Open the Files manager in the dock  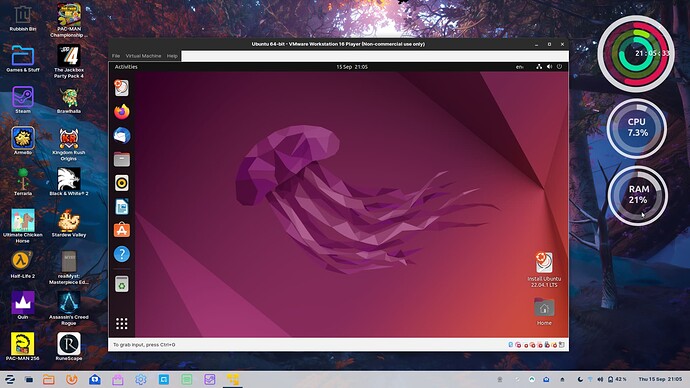(122, 159)
